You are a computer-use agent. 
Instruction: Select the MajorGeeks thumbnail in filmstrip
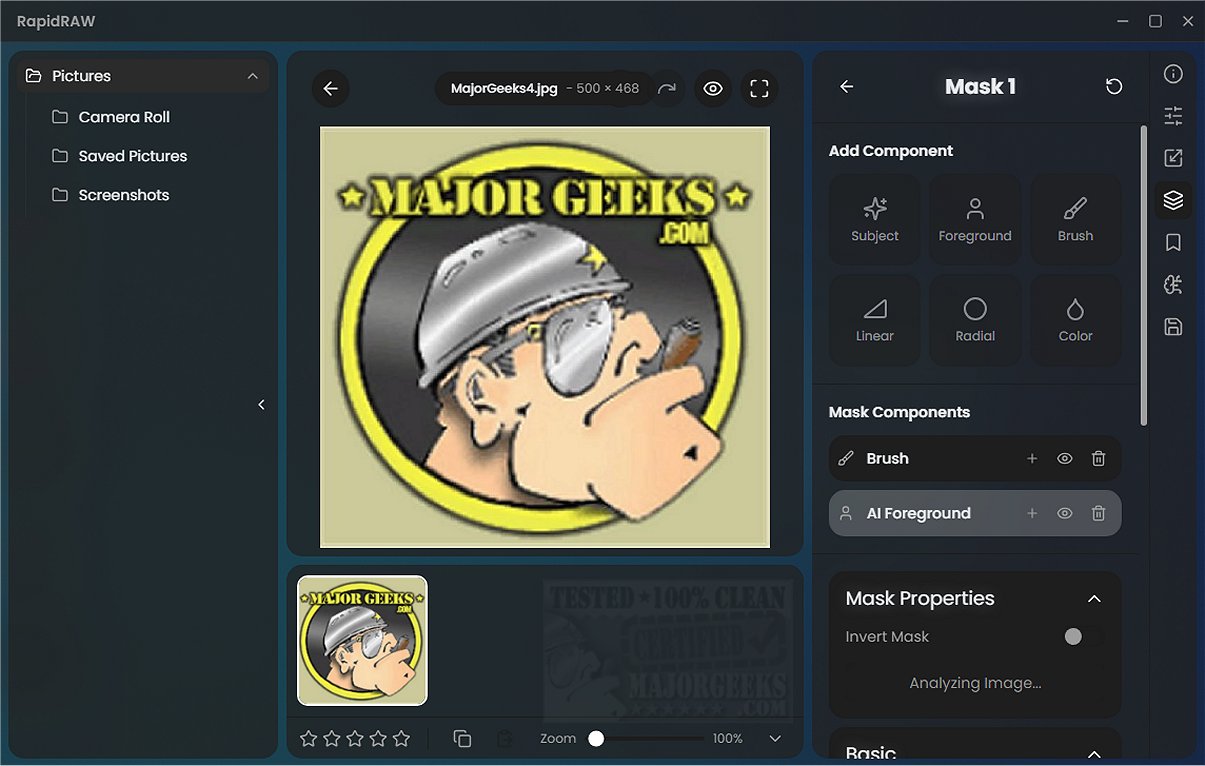(362, 640)
